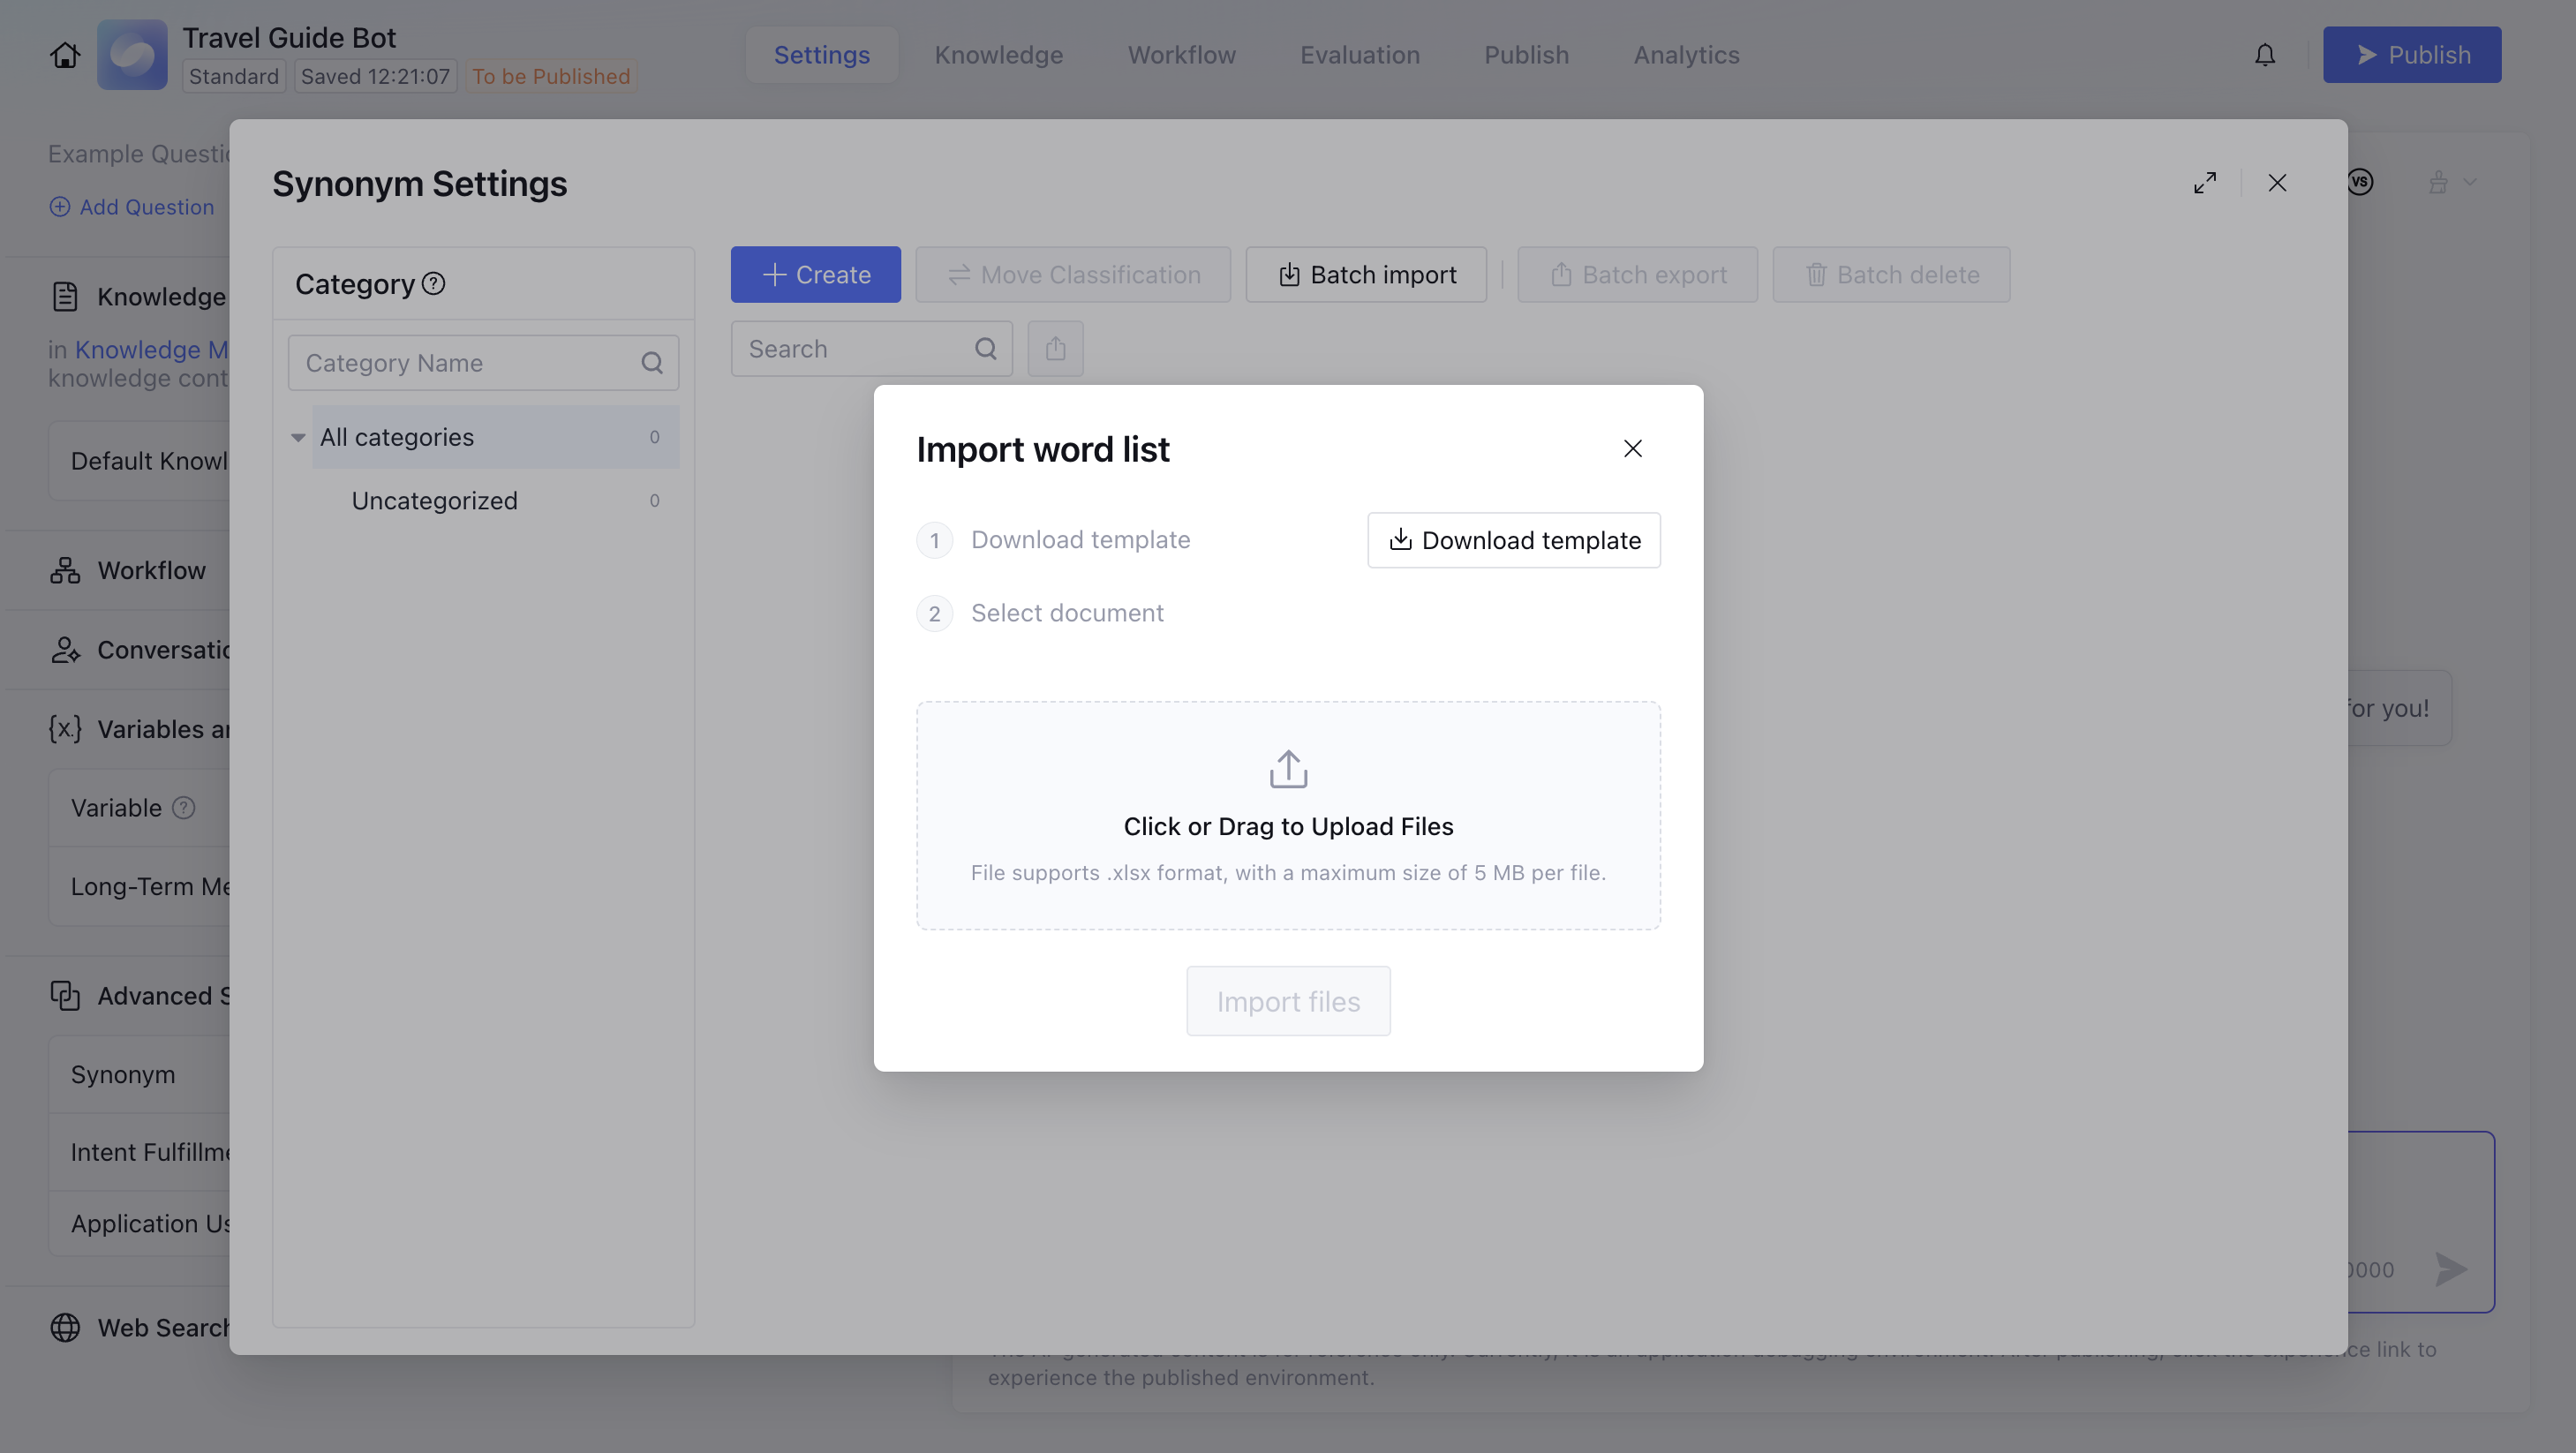Close the Import word list dialog
The width and height of the screenshot is (2576, 1453).
click(x=1632, y=449)
